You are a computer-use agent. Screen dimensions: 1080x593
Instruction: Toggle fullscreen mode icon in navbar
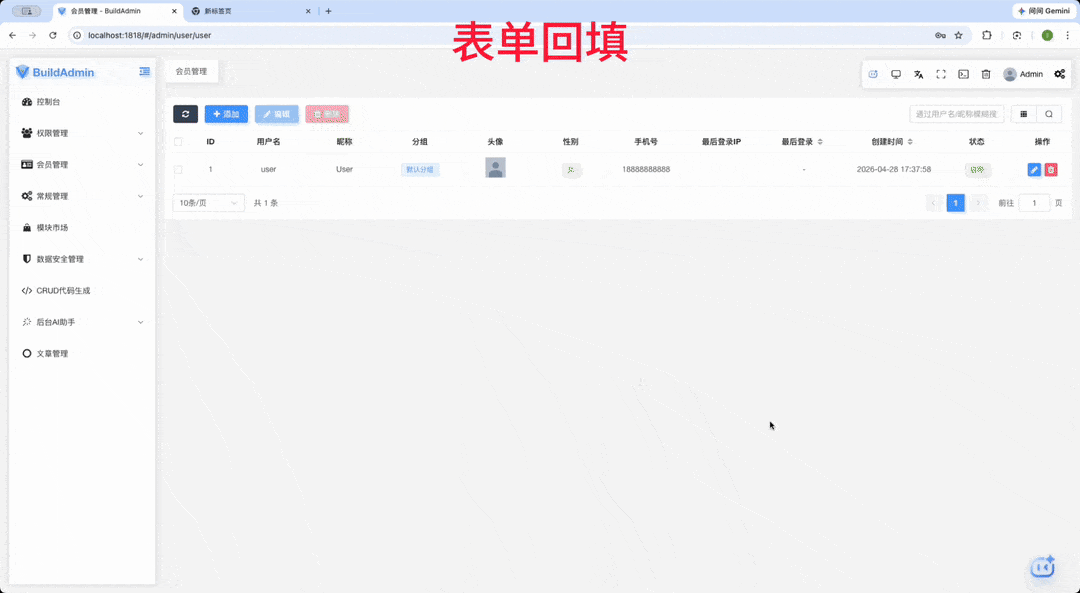click(941, 74)
